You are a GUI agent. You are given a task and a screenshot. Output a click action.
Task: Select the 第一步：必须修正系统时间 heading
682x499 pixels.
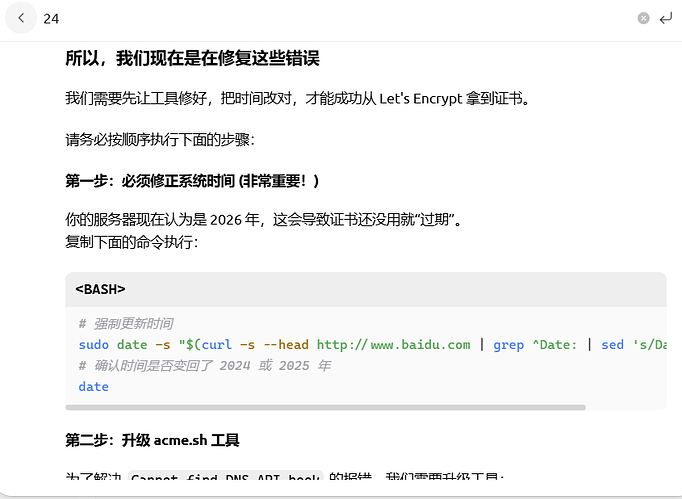192,181
